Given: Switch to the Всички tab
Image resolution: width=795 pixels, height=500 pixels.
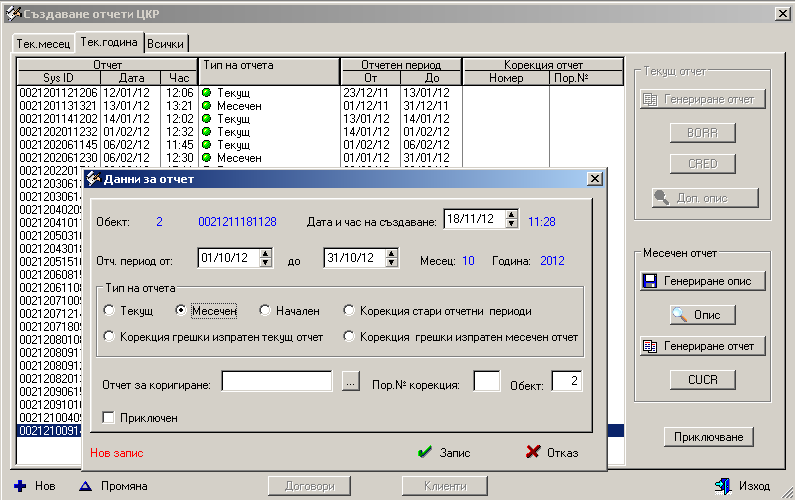Looking at the screenshot, I should (166, 44).
